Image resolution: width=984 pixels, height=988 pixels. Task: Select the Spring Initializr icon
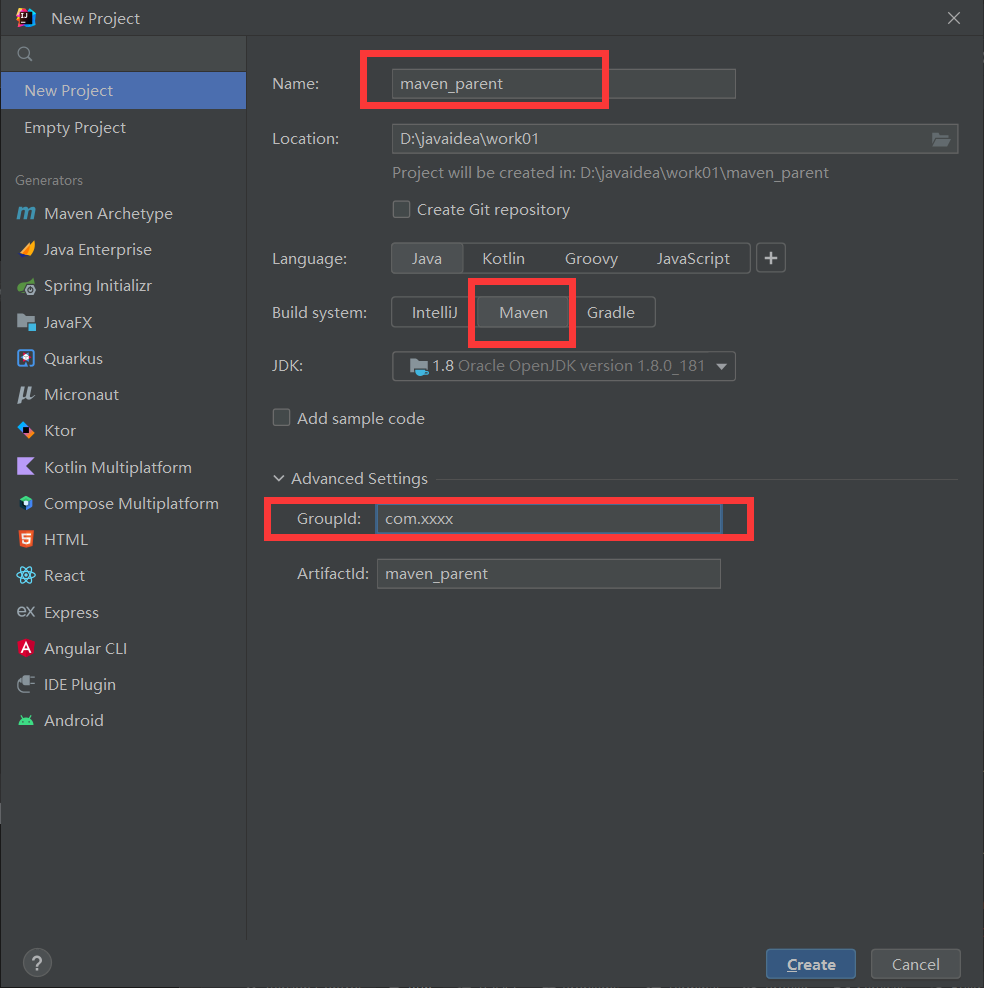[x=26, y=286]
